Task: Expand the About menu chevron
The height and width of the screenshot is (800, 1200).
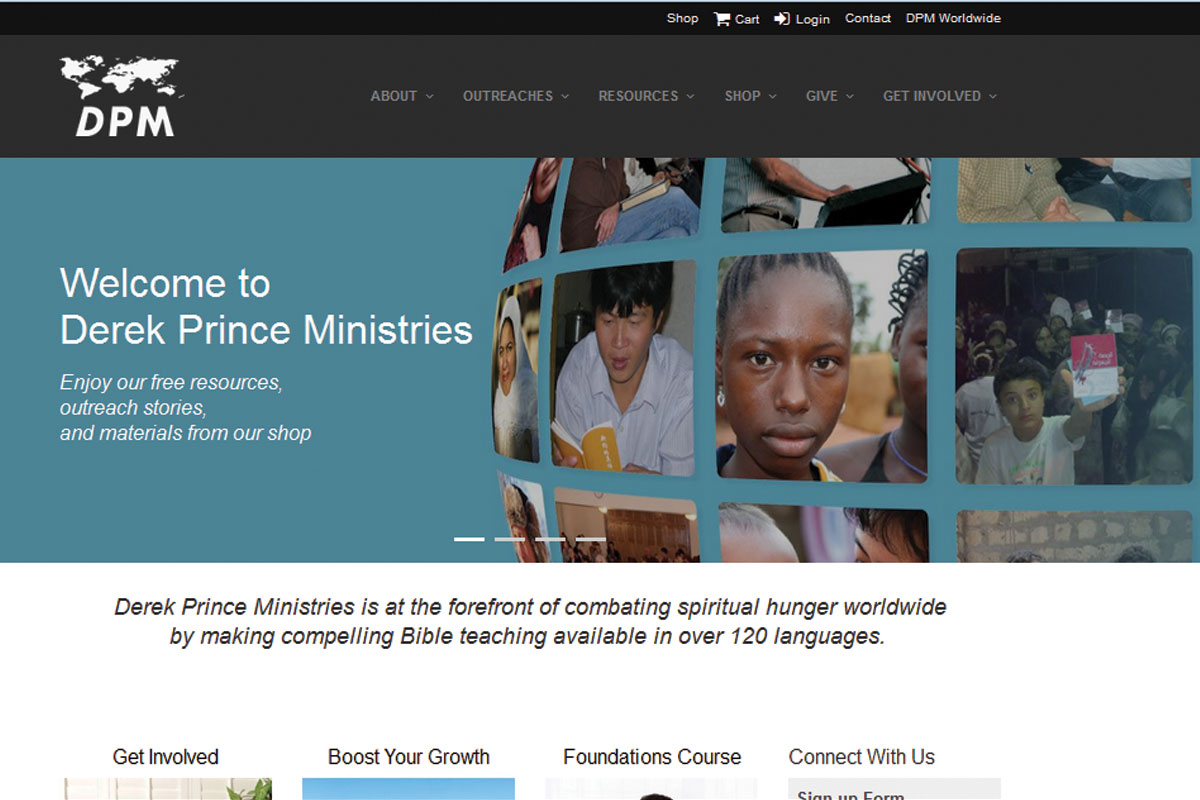Action: pos(430,96)
